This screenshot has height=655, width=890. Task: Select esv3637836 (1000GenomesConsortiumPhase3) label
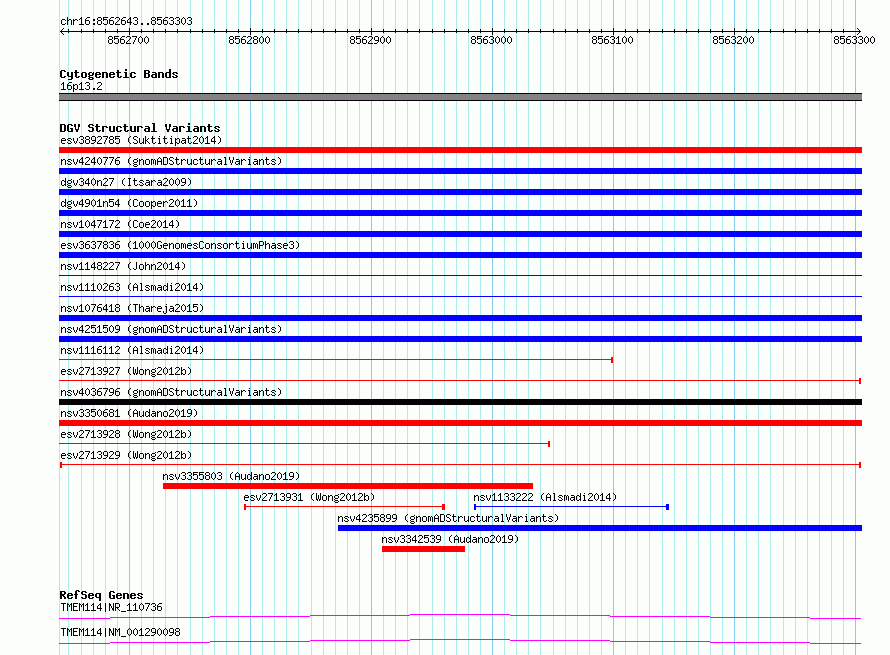[x=180, y=245]
